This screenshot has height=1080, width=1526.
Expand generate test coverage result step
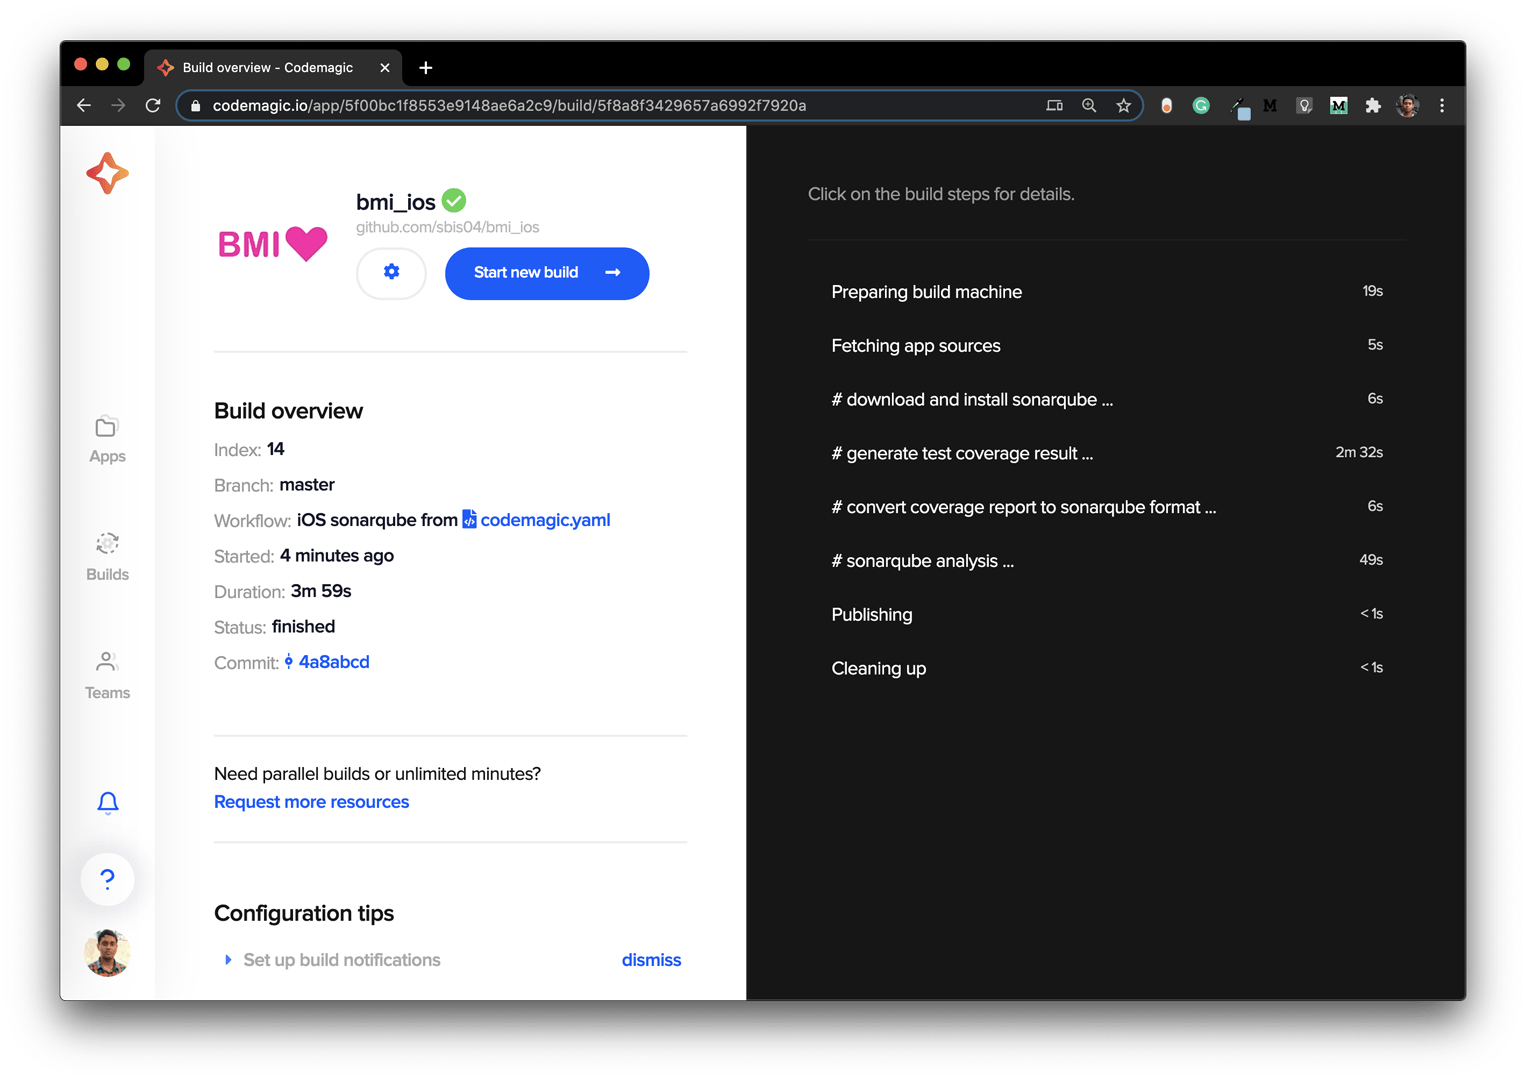tap(1107, 454)
